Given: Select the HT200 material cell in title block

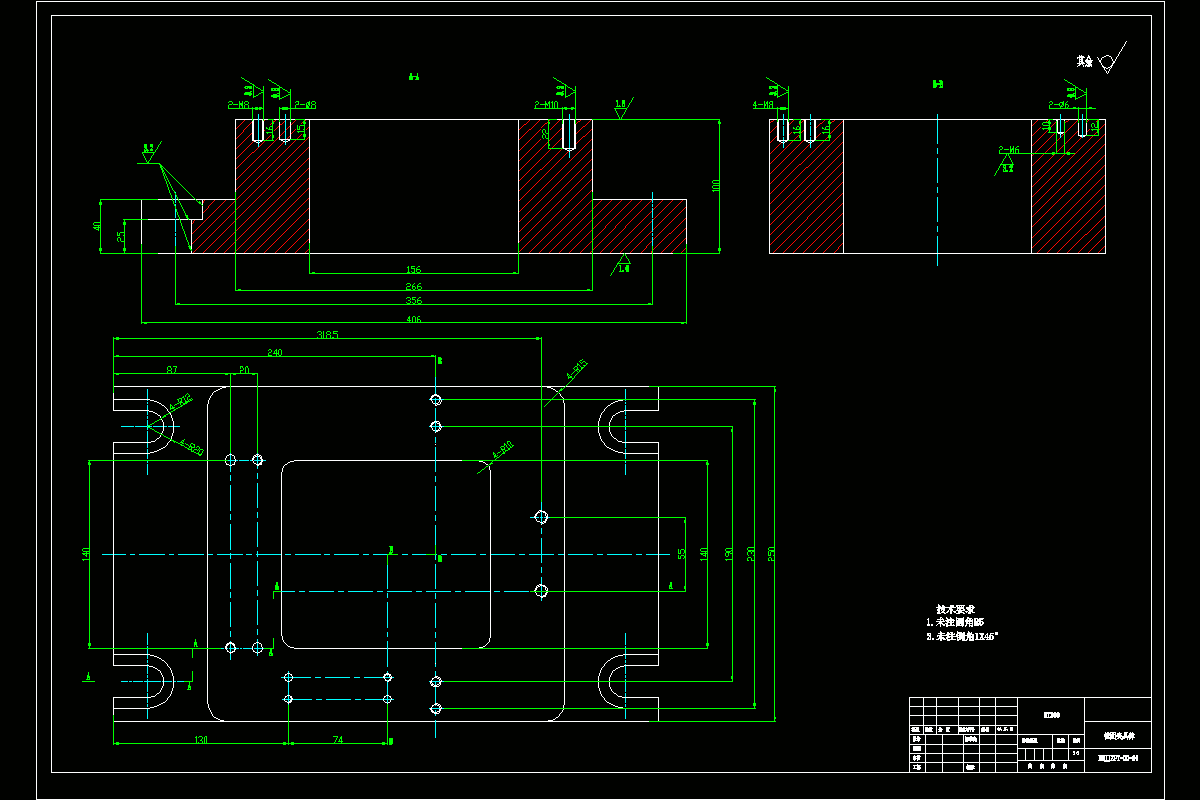Looking at the screenshot, I should pos(1052,714).
